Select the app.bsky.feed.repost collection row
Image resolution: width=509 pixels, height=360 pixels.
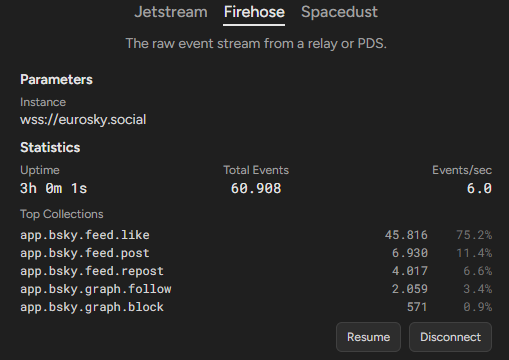click(256, 271)
